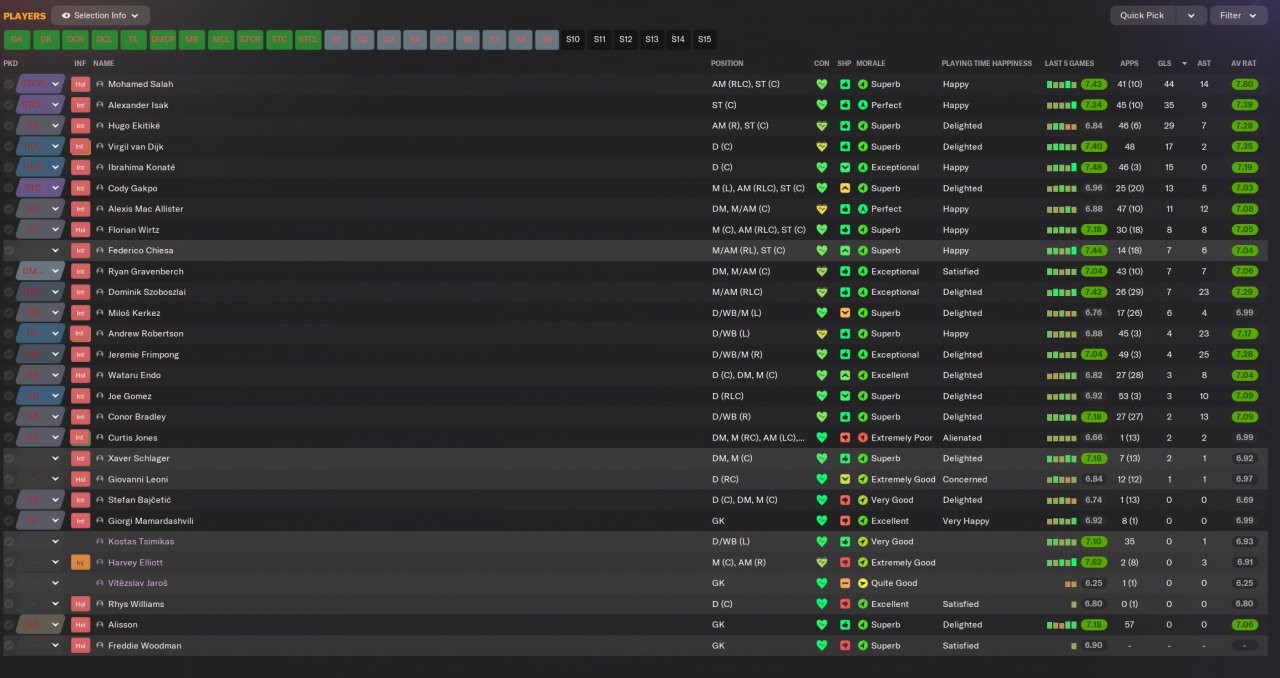Select the S10 substitute slot
The height and width of the screenshot is (678, 1280).
[572, 40]
